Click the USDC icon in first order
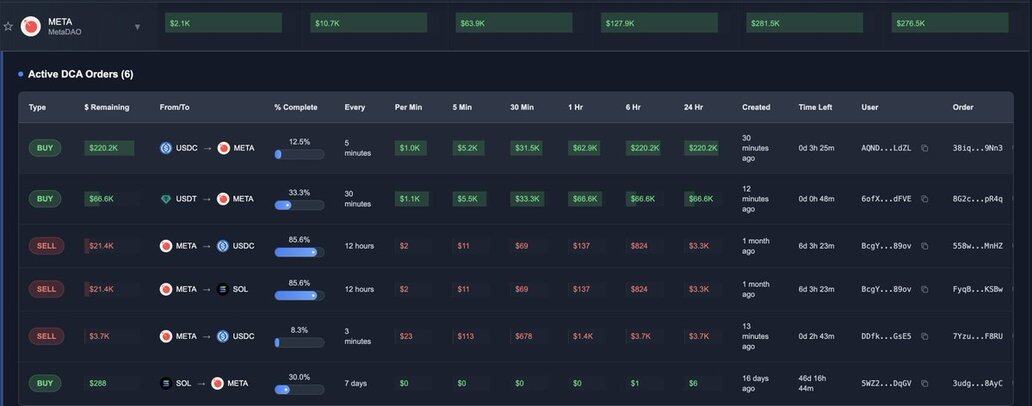This screenshot has width=1032, height=406. [x=166, y=148]
